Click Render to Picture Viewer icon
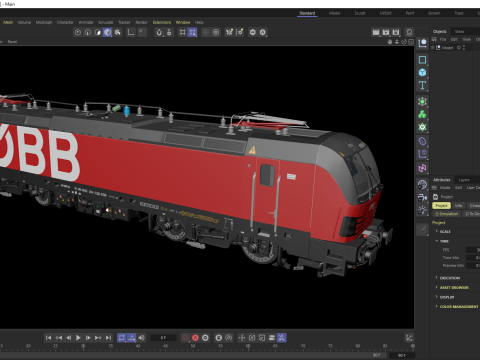Screen dimensions: 480x360 pyautogui.click(x=386, y=32)
